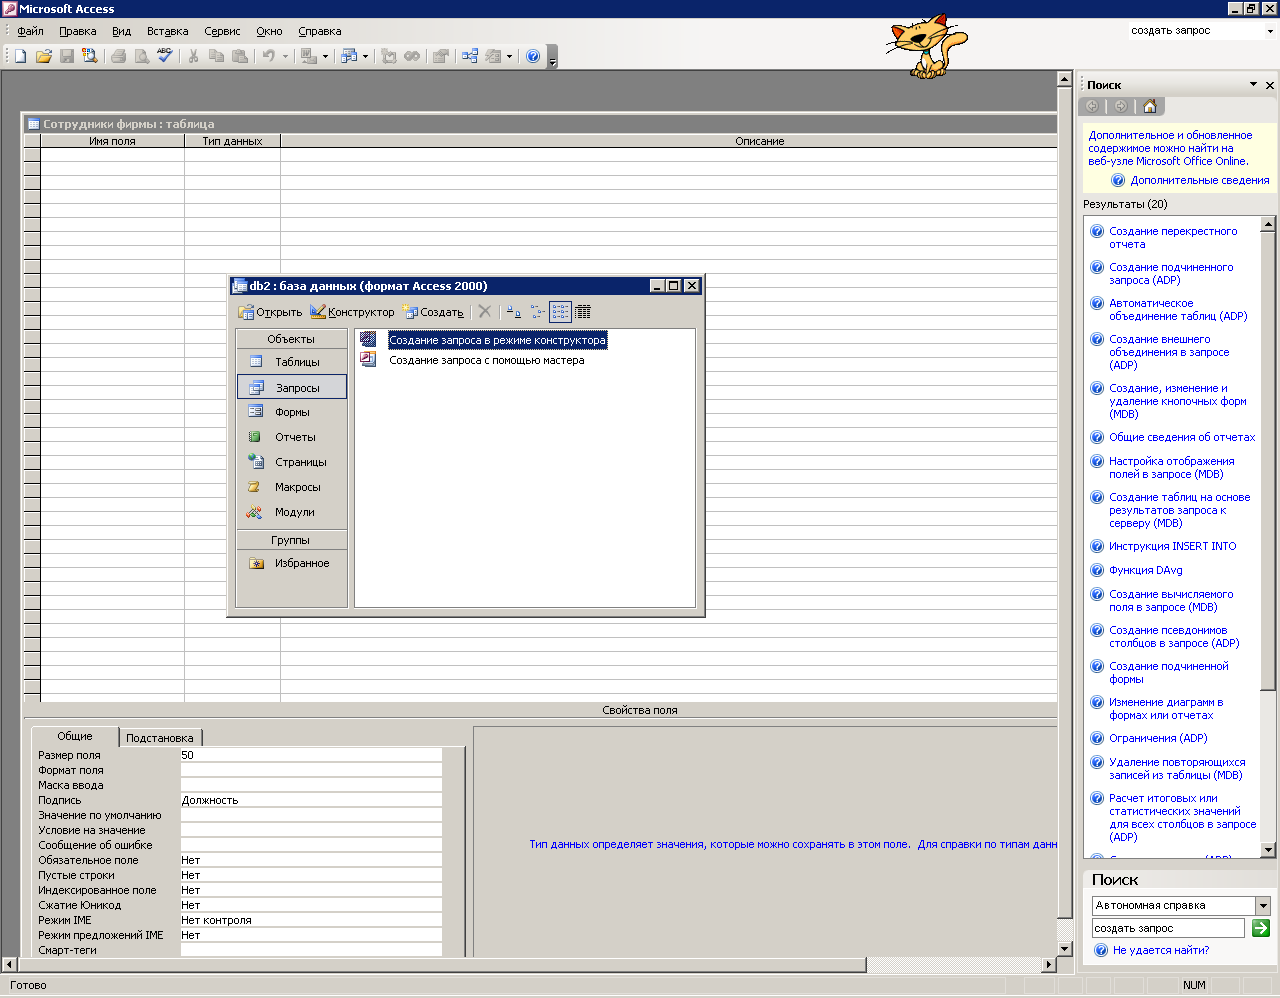Select Создание запроса в режиме конструктора
The width and height of the screenshot is (1280, 998).
click(497, 340)
